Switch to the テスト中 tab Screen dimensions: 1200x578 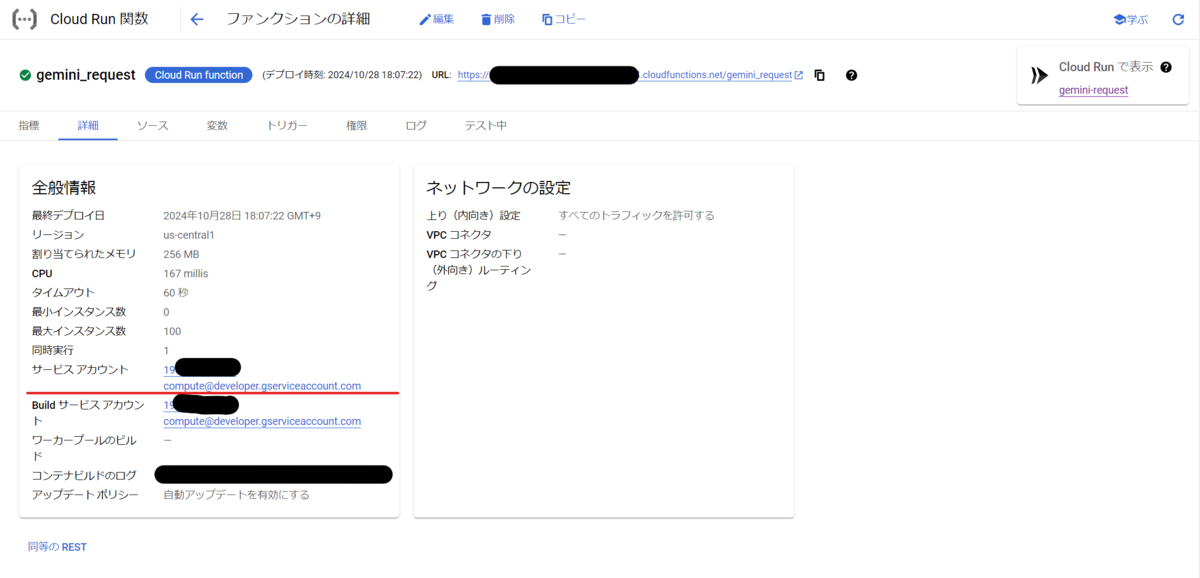(485, 126)
